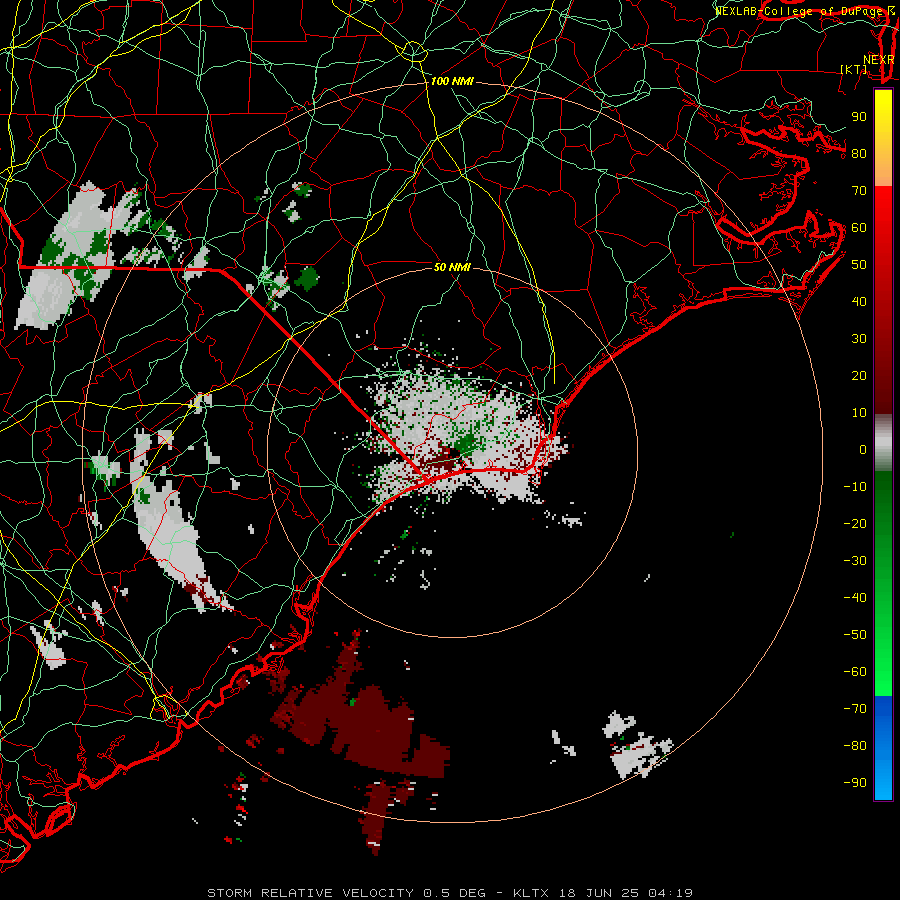Click the 80 value on velocity scale

pyautogui.click(x=859, y=154)
